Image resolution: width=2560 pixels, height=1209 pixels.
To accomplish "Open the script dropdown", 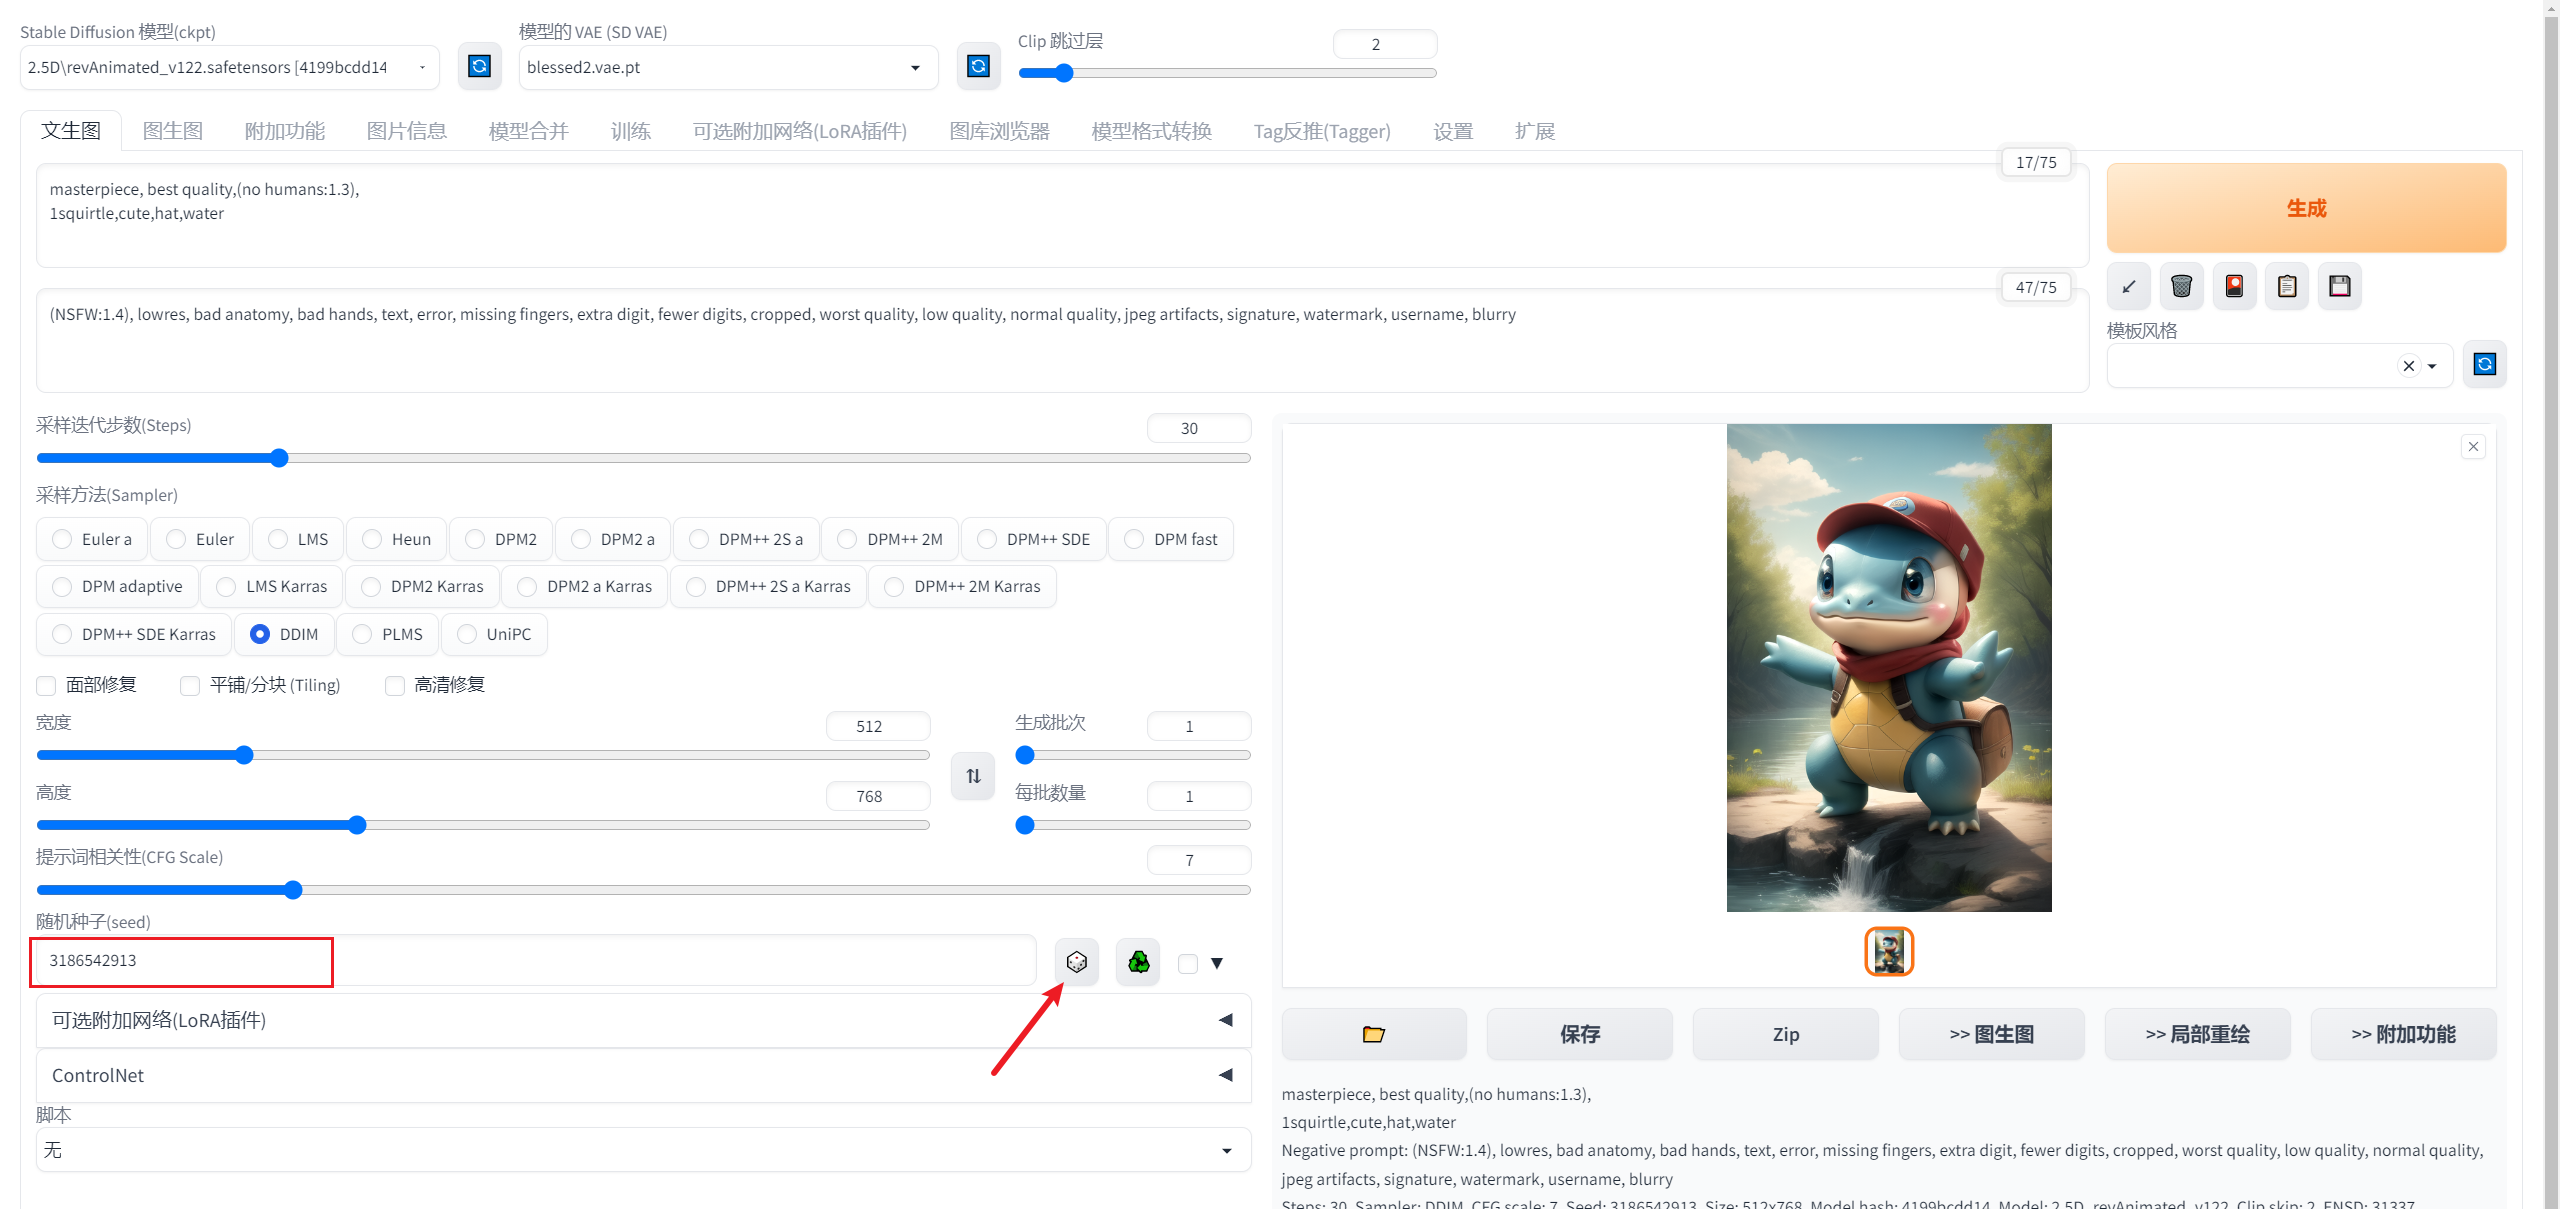I will (x=644, y=1150).
